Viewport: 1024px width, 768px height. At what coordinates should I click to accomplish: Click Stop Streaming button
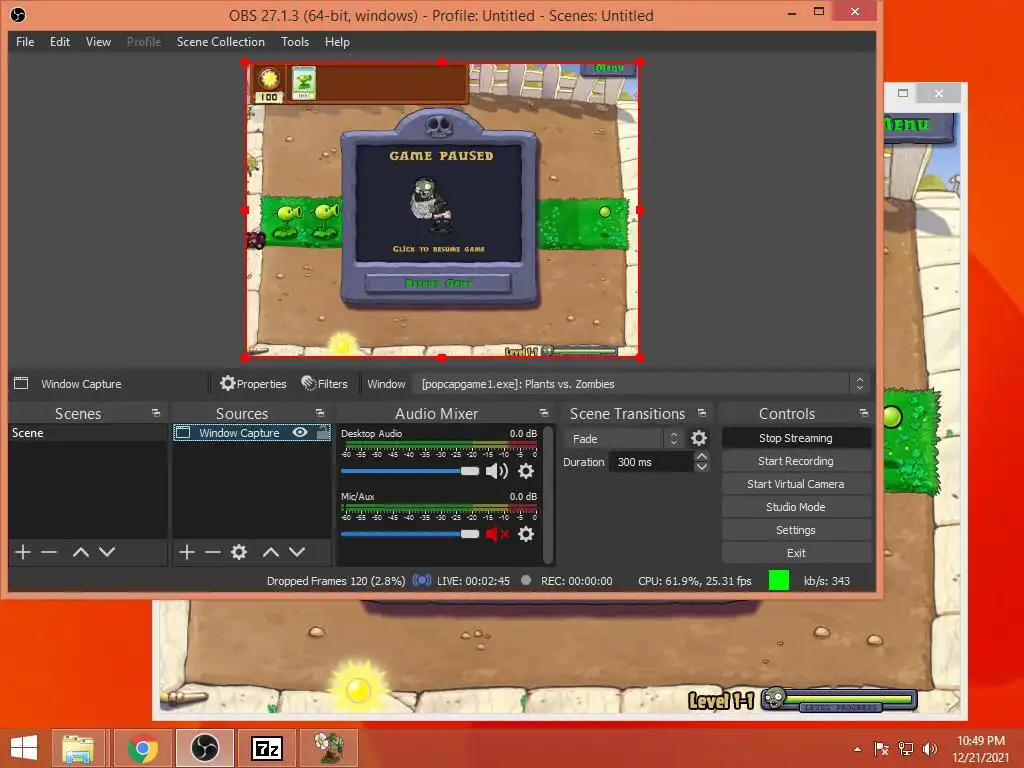(796, 438)
